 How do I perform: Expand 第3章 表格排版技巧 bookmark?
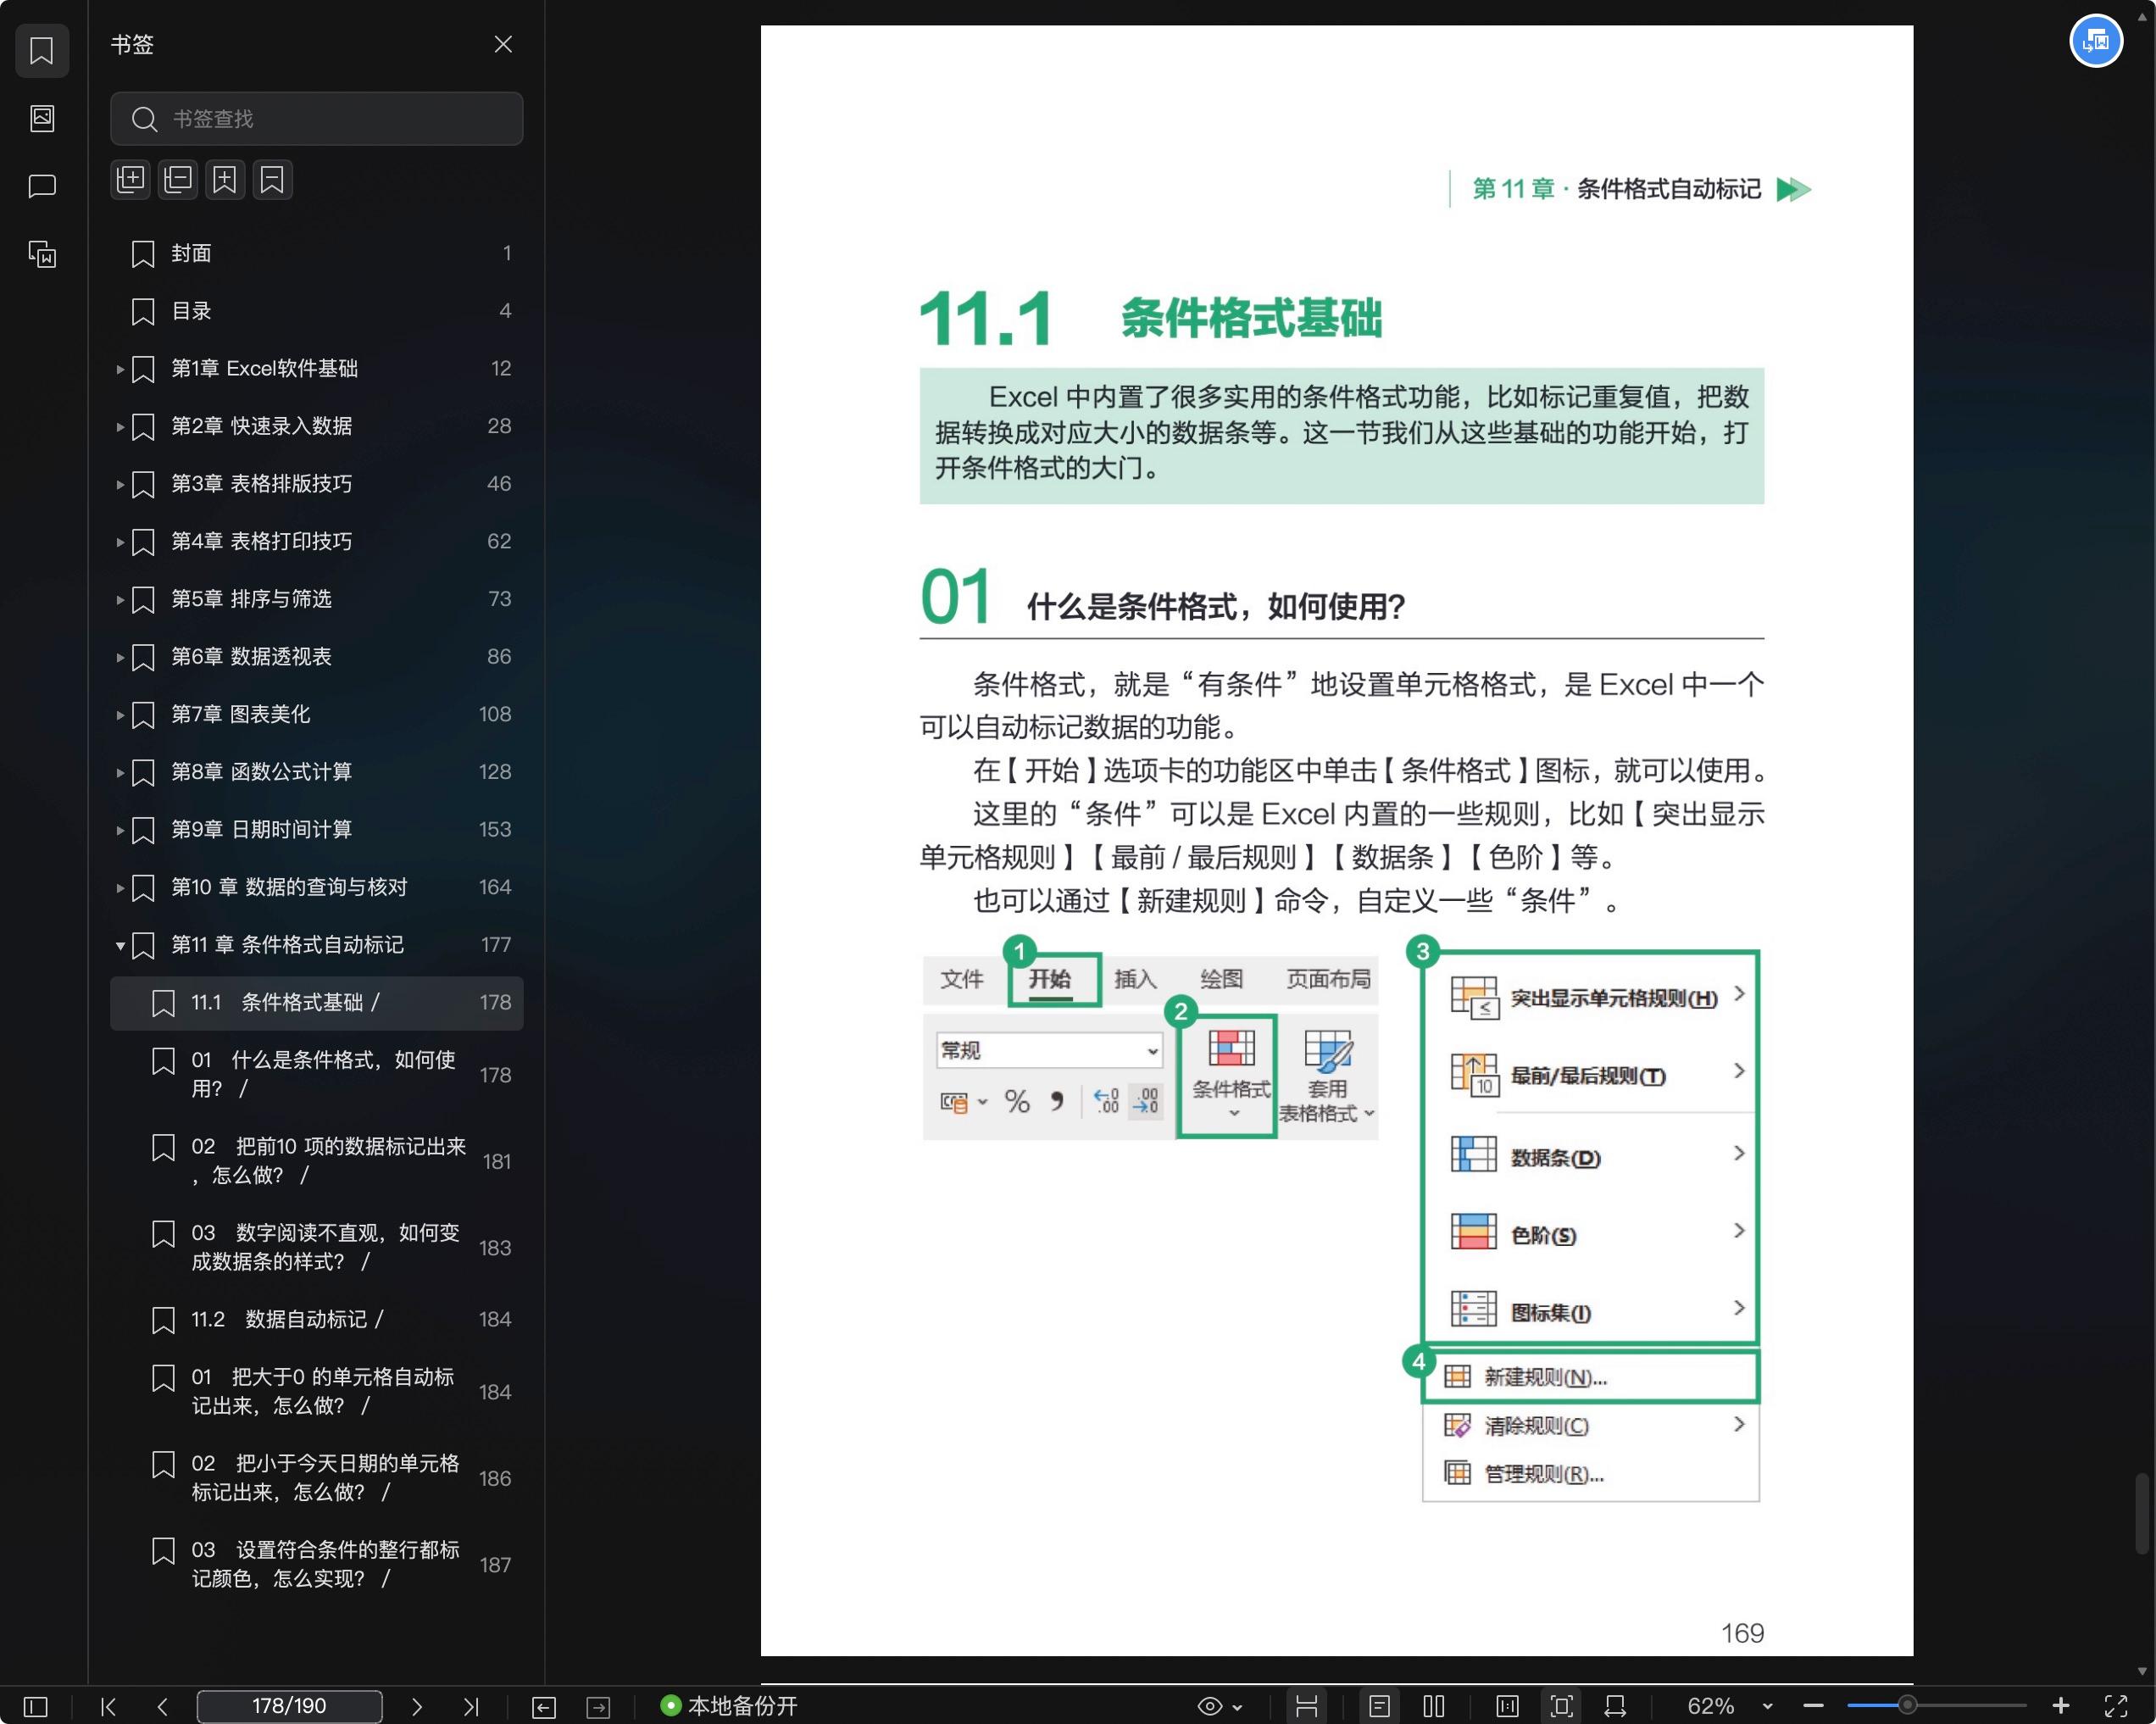[120, 484]
